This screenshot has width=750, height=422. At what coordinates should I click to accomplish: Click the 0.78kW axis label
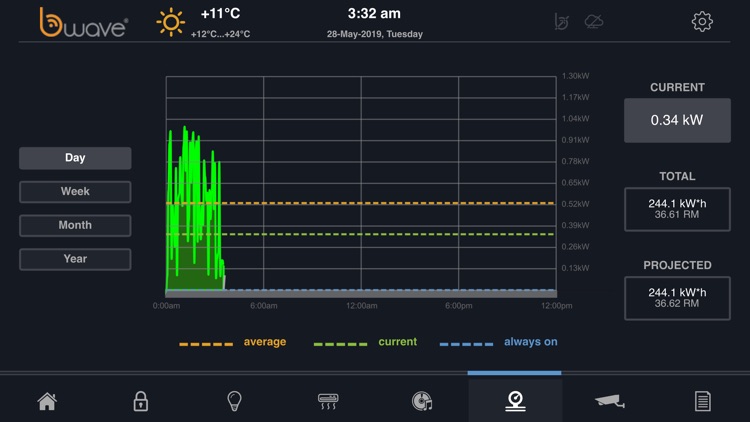(575, 161)
